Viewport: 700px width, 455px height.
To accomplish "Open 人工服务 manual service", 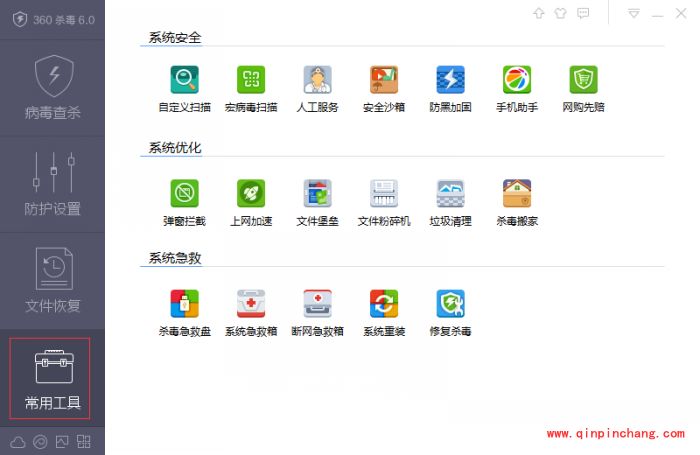I will coord(317,88).
